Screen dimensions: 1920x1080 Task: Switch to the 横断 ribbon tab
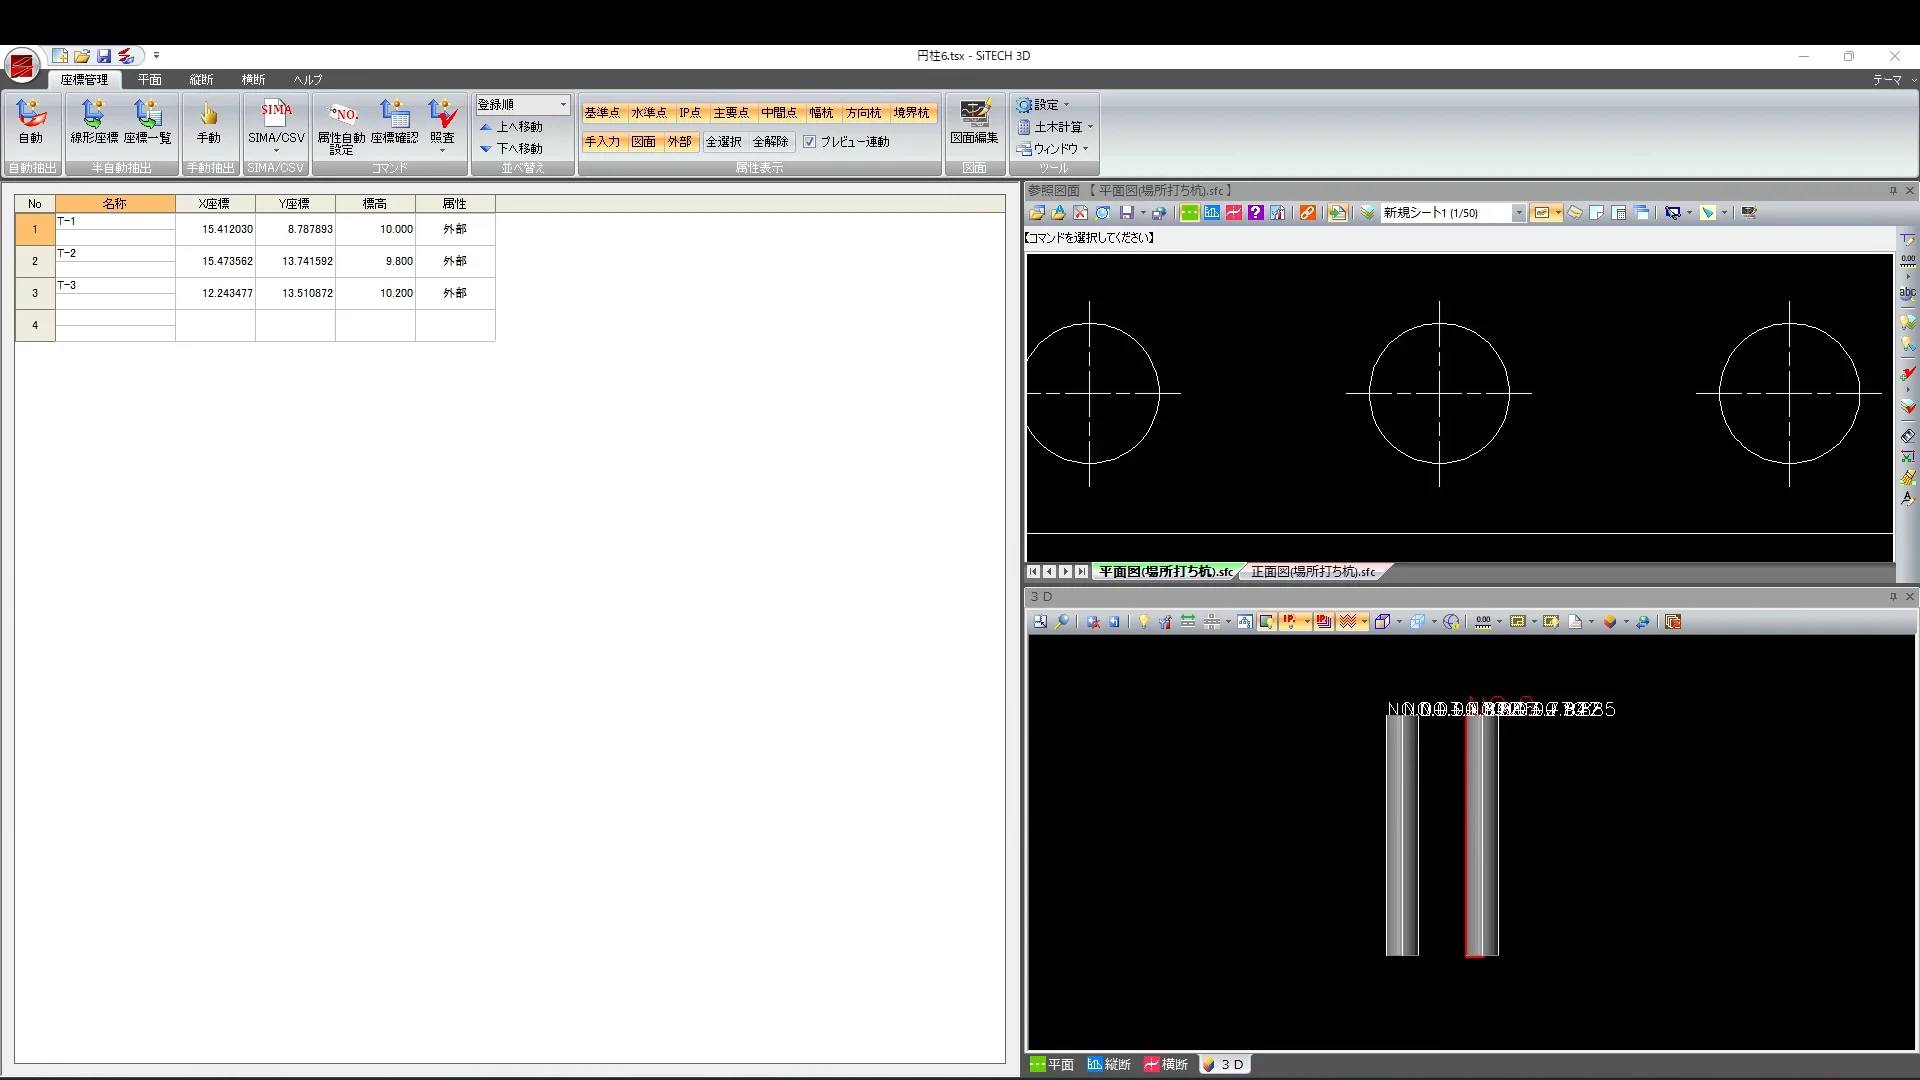[254, 80]
